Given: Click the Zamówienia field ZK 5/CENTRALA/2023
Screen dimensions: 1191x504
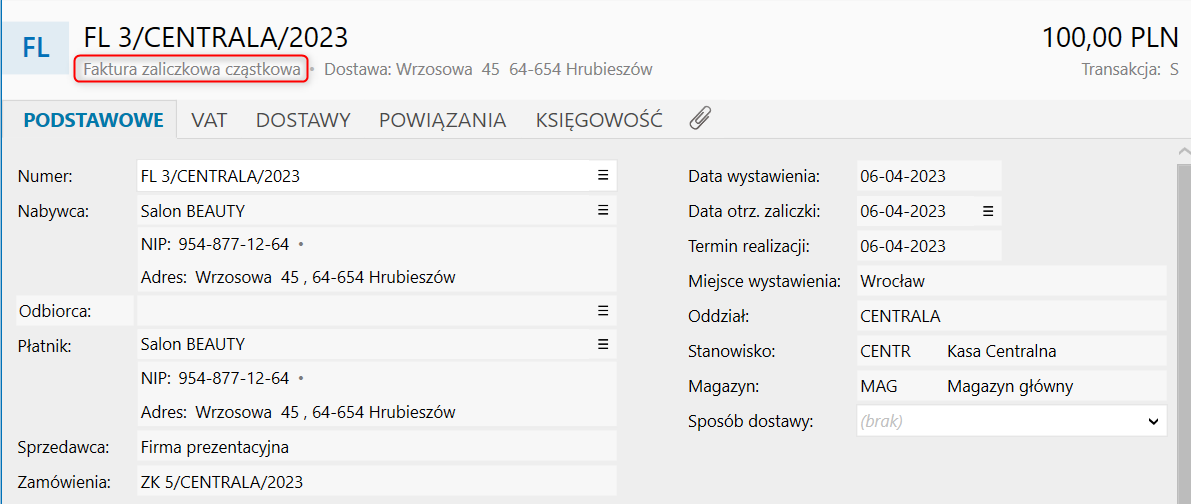Looking at the screenshot, I should 376,480.
